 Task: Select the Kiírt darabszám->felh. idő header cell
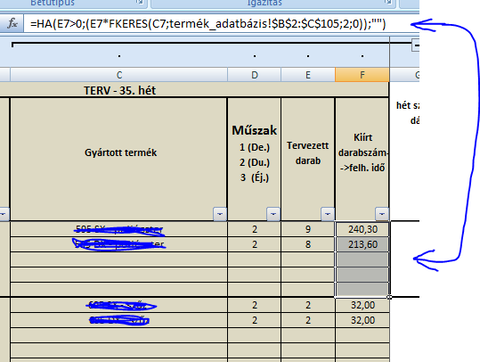362,159
